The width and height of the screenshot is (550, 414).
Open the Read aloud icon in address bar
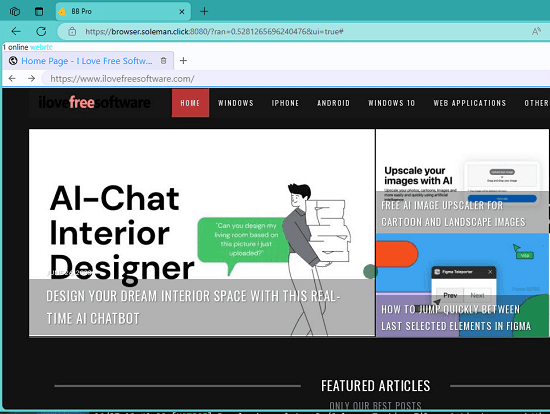tap(536, 32)
